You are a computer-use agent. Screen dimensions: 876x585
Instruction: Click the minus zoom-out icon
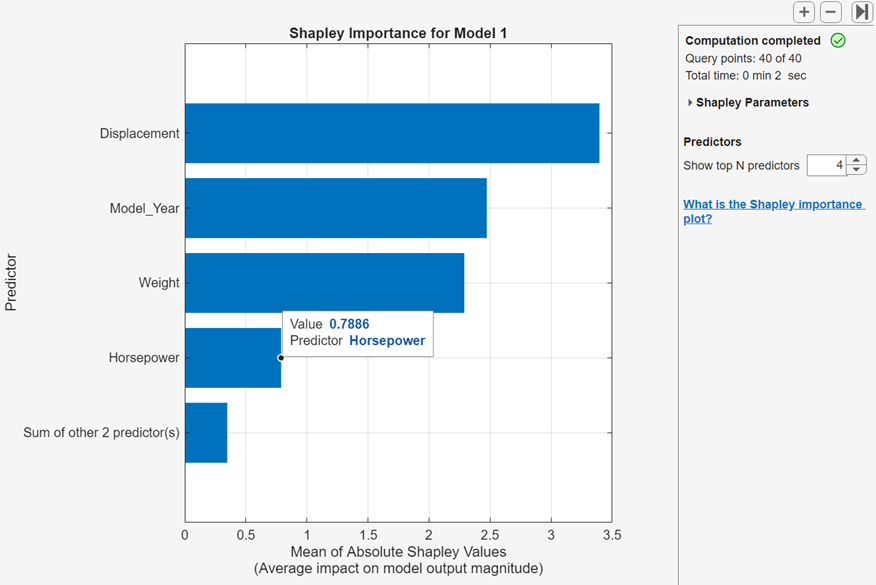pos(831,12)
